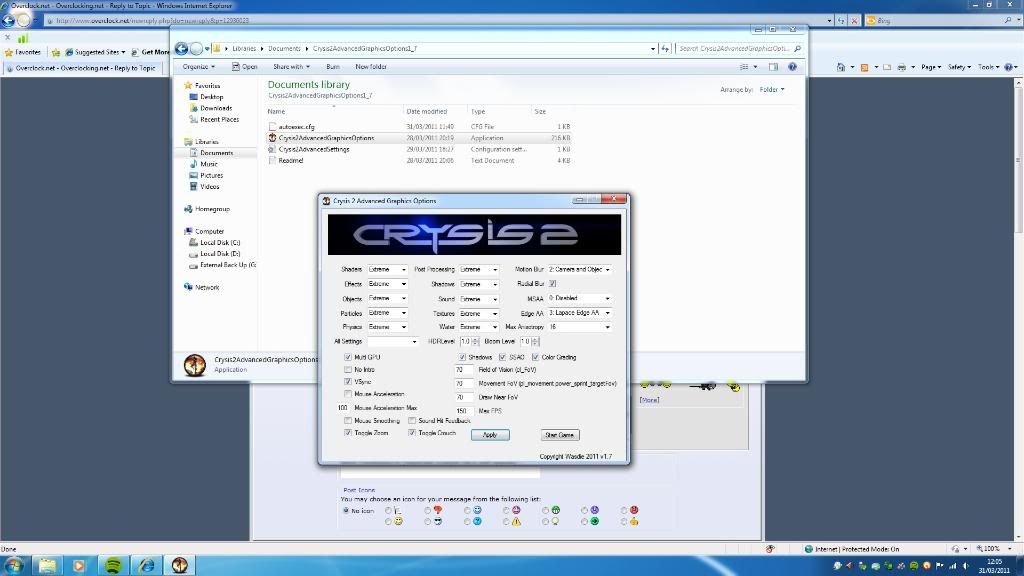This screenshot has width=1024, height=576.
Task: Open Recent Places in sidebar
Action: [x=214, y=120]
